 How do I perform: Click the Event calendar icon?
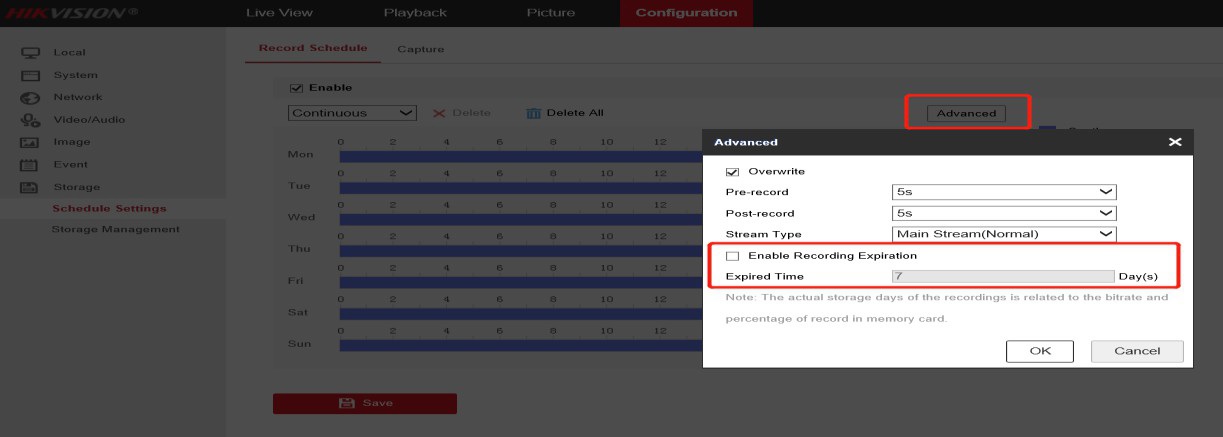(x=30, y=165)
